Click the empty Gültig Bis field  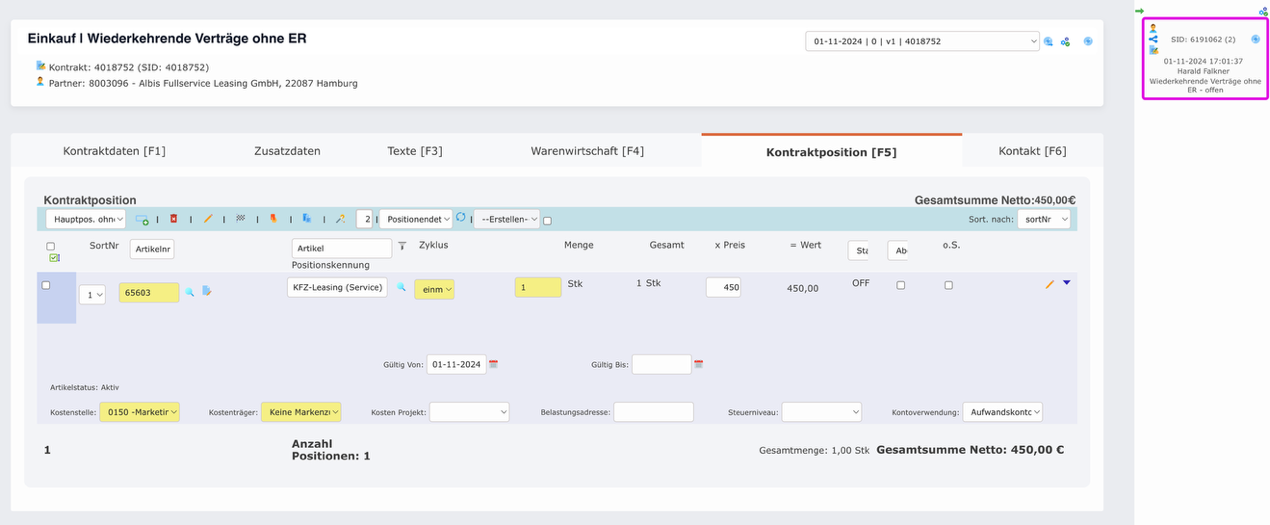tap(661, 364)
